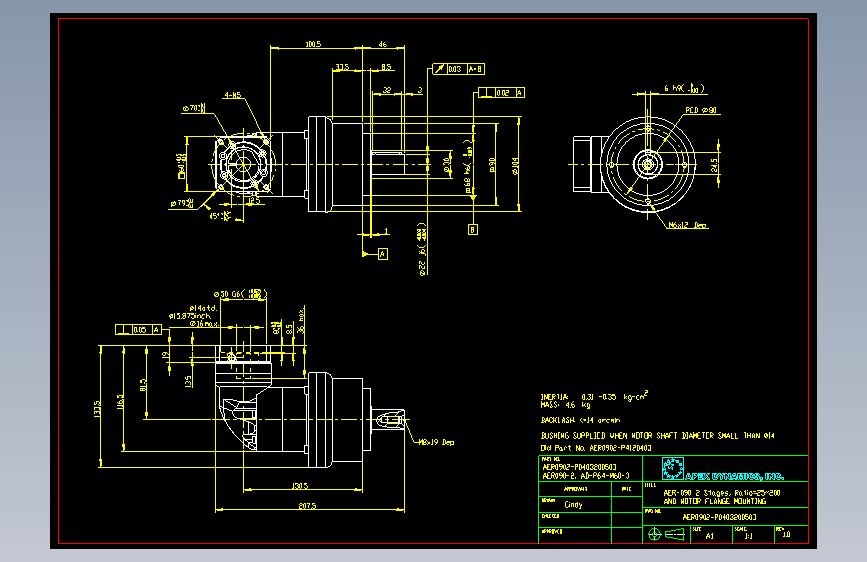The height and width of the screenshot is (562, 867).
Task: Click the perpendicularity frame 0.02 A
Action: [501, 92]
